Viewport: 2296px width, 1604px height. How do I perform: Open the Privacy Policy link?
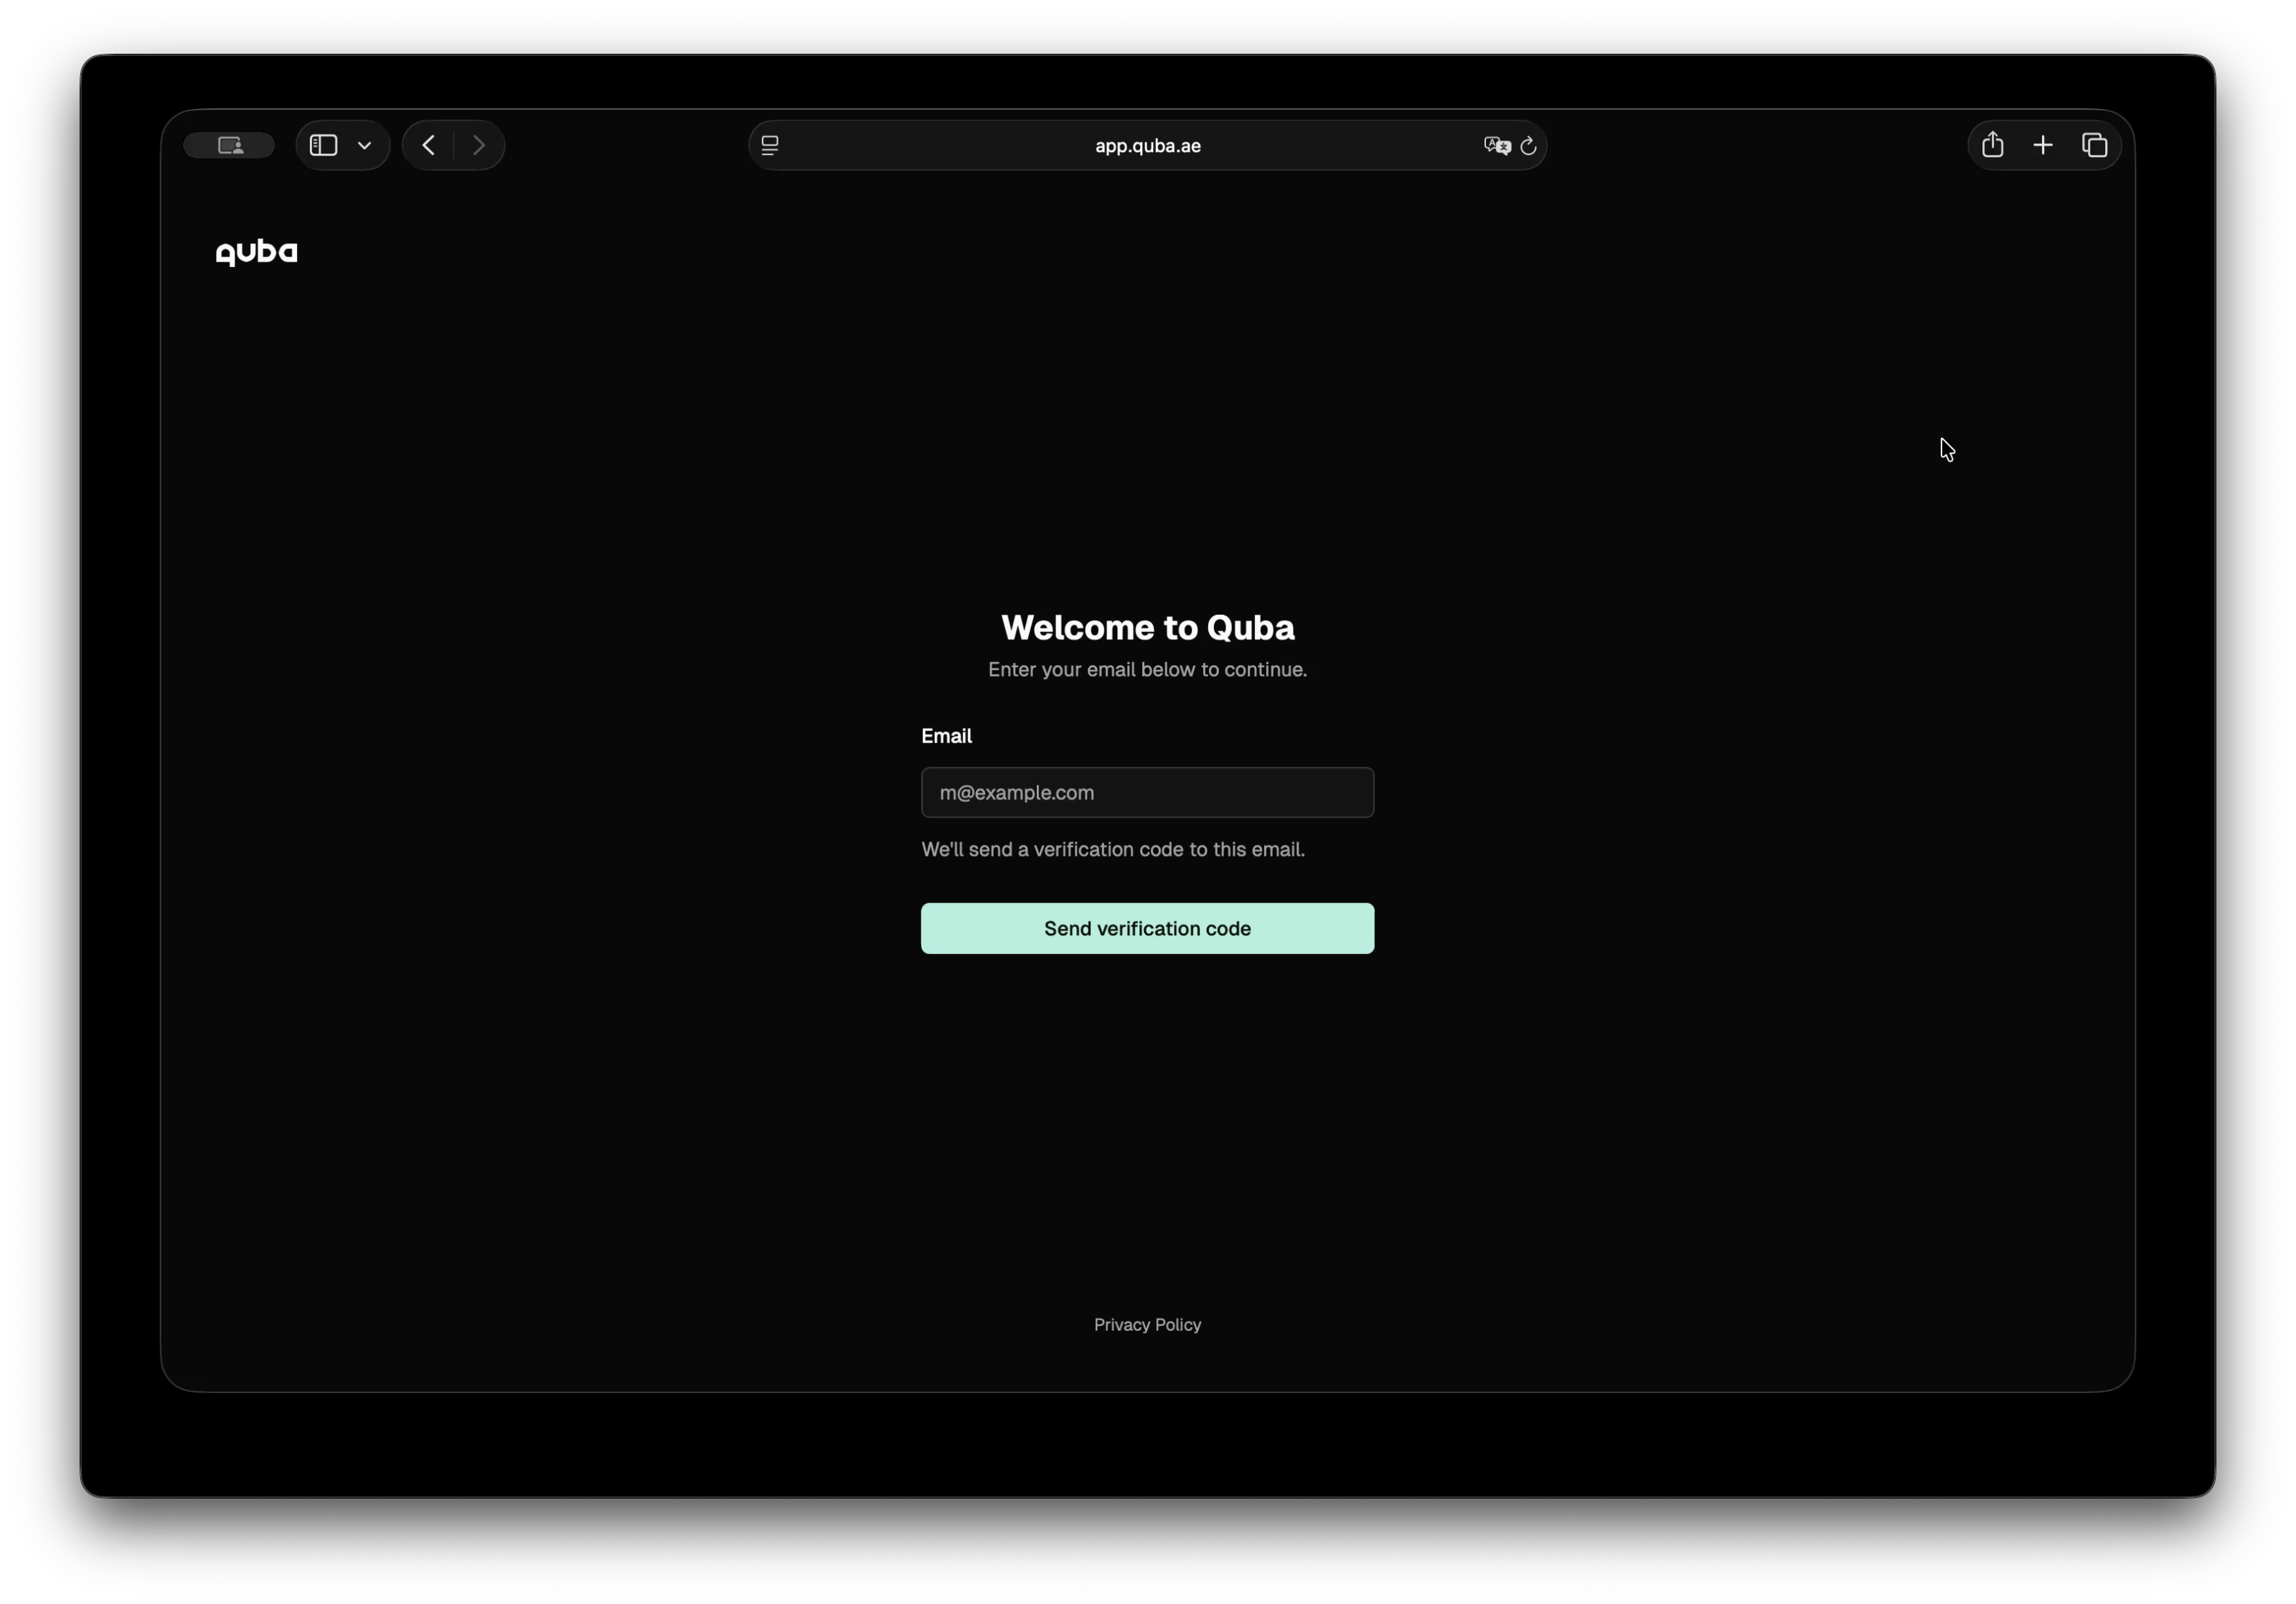click(1147, 1324)
